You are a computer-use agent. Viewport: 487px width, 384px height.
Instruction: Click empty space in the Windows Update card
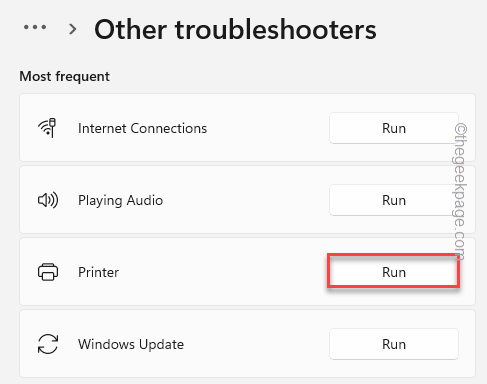pos(257,344)
